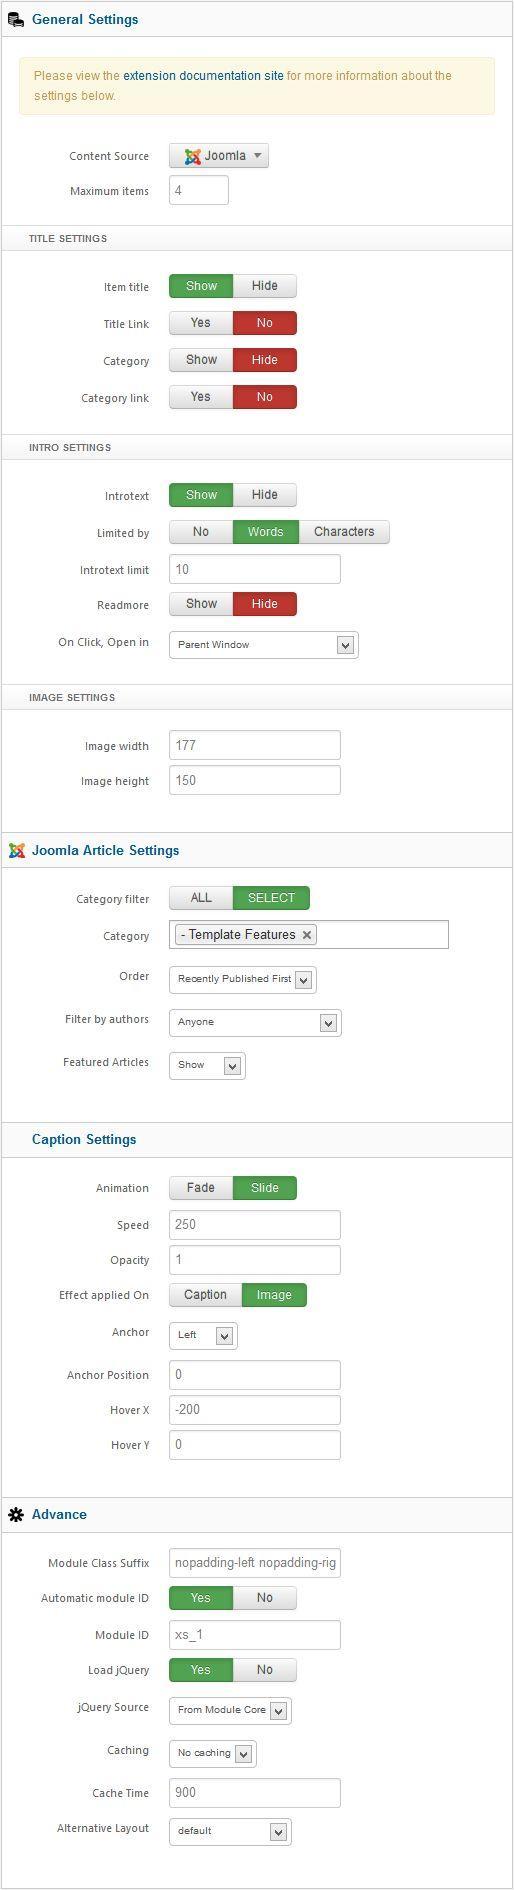The width and height of the screenshot is (514, 1890).
Task: Click the Speed field
Action: [x=255, y=1224]
